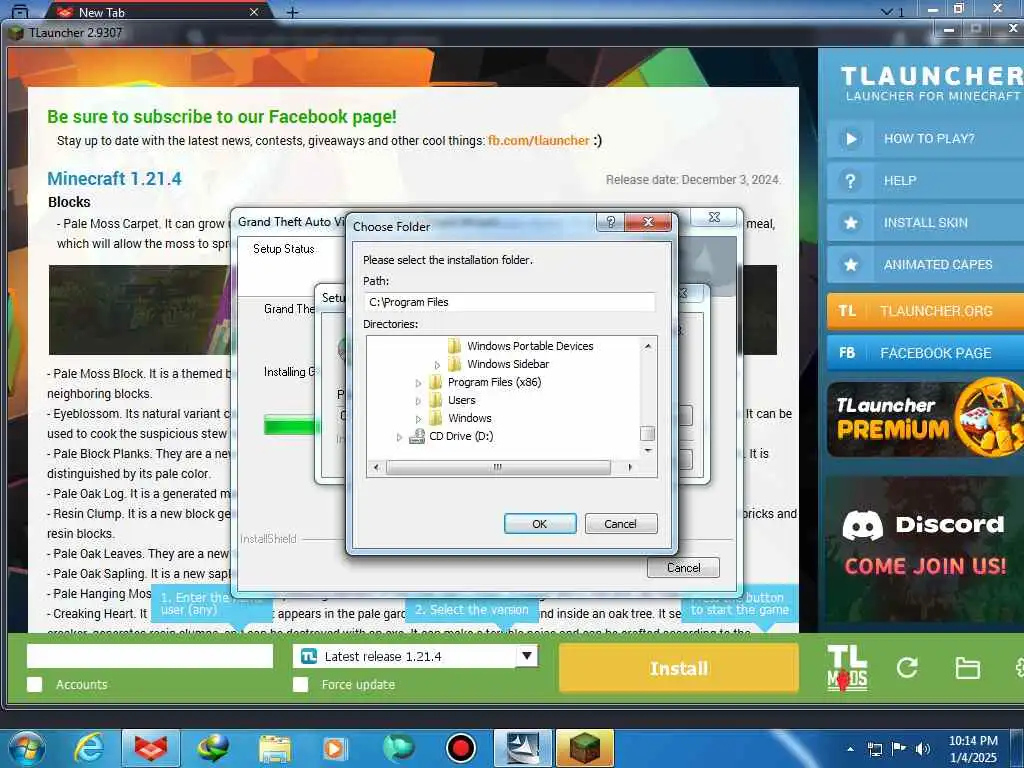Open Windows Explorer folder taskbar icon

point(274,748)
